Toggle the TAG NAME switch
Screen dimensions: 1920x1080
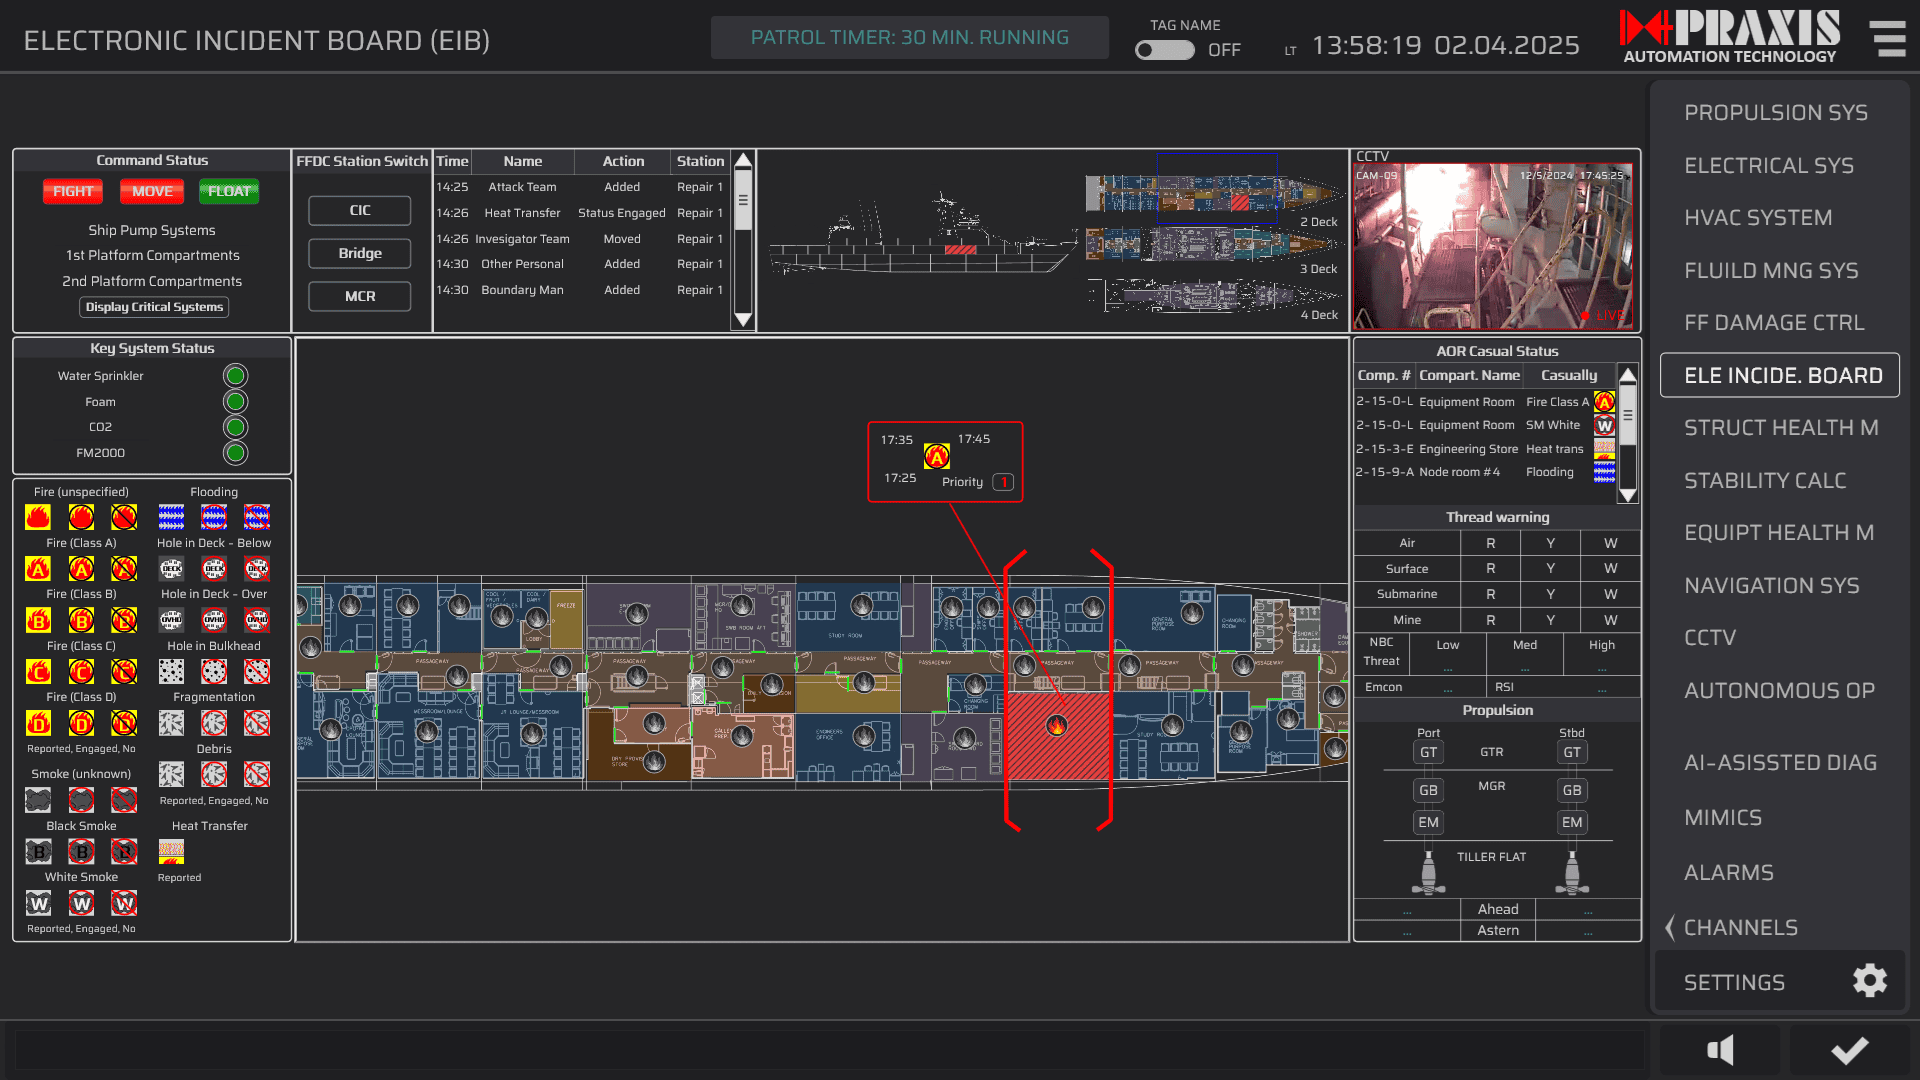1164,50
